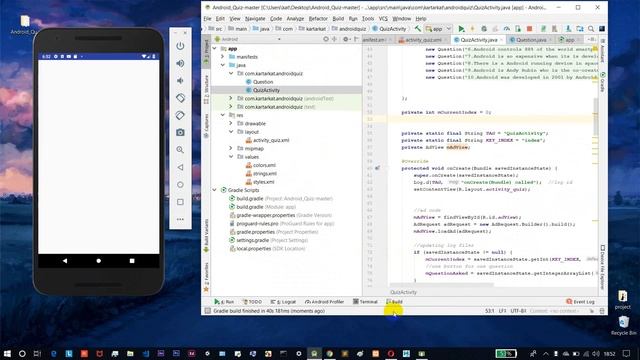Switch to activity_quiz.xml editor tab
640x360 pixels.
coord(423,40)
